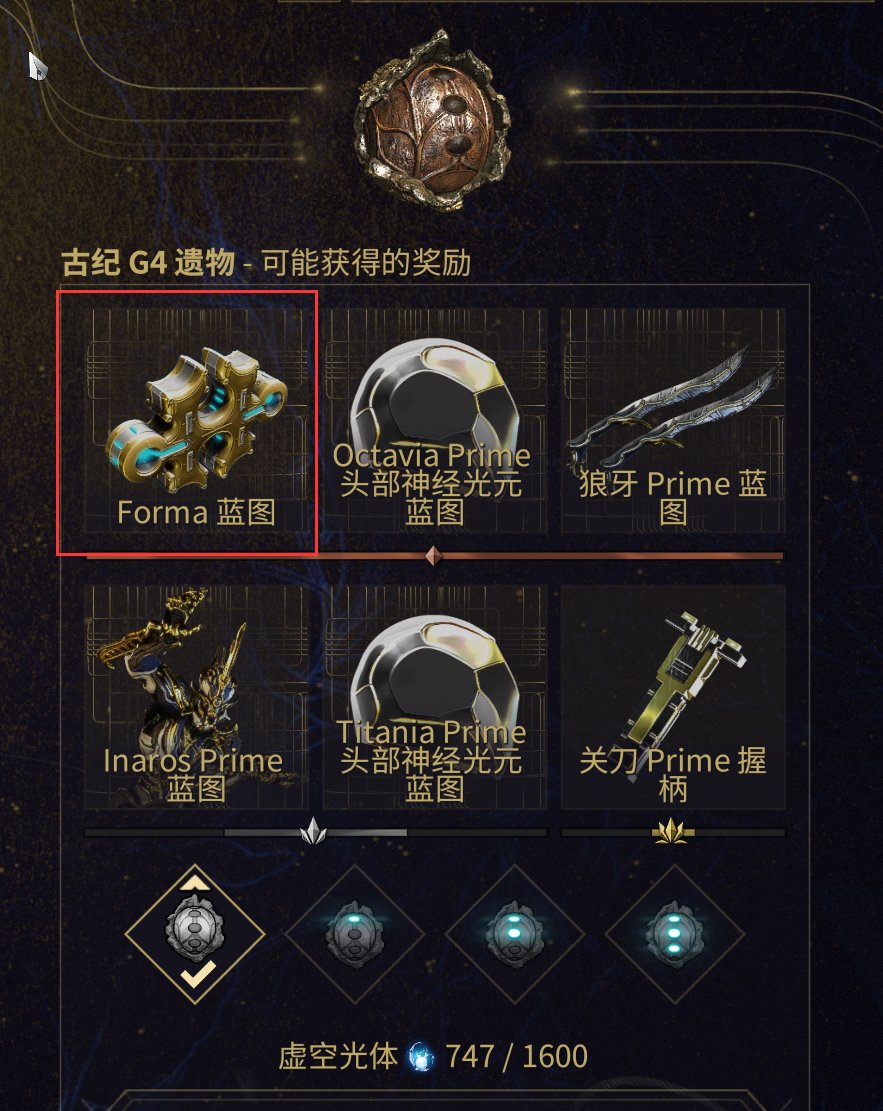Image resolution: width=883 pixels, height=1111 pixels.
Task: Choose the 关刀 Prime 握柄 reward
Action: point(673,697)
